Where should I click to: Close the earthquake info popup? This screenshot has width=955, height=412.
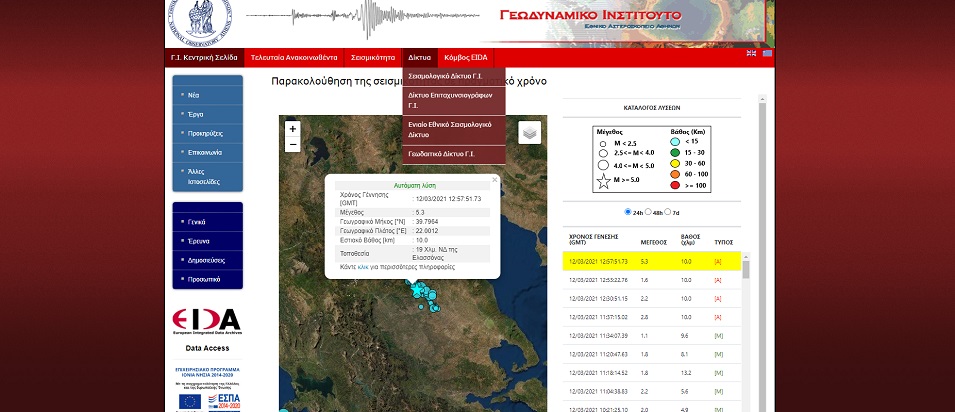coord(495,180)
